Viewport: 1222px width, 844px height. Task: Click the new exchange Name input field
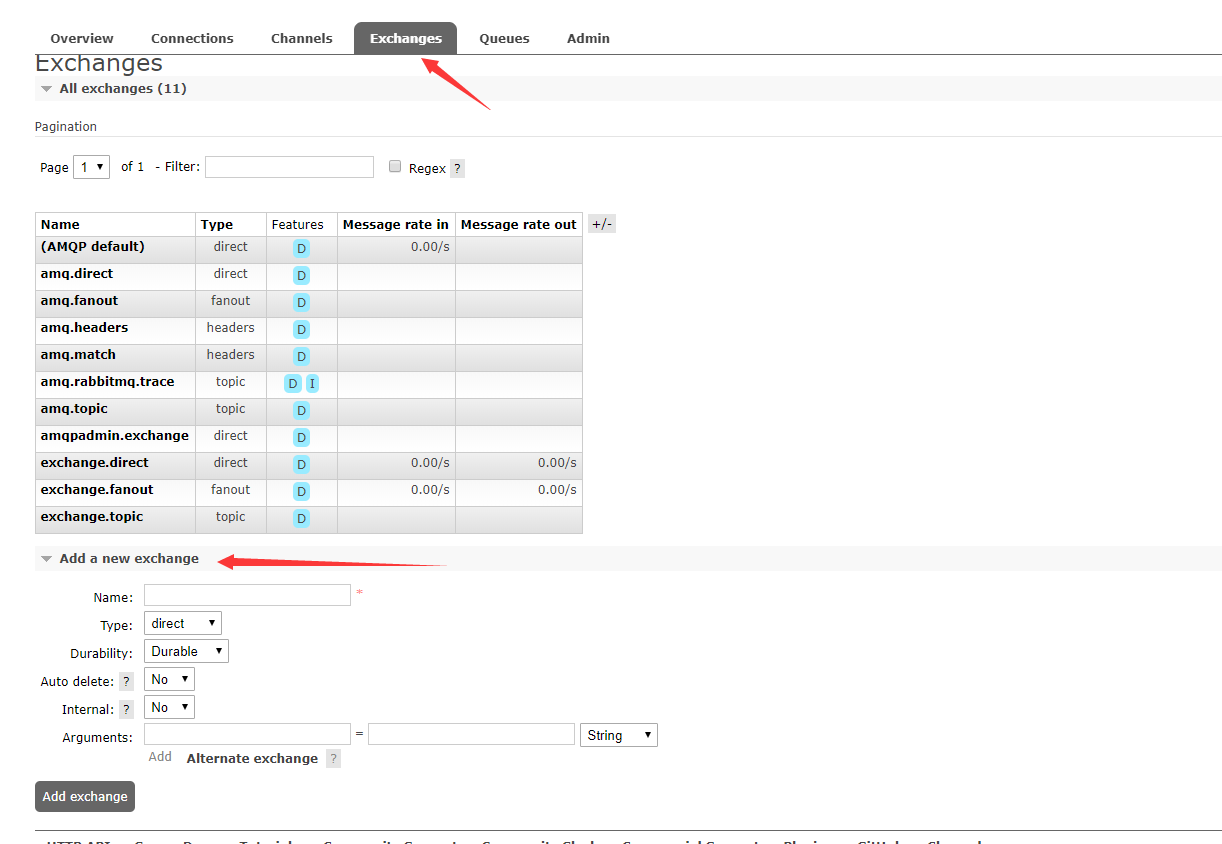pos(247,596)
